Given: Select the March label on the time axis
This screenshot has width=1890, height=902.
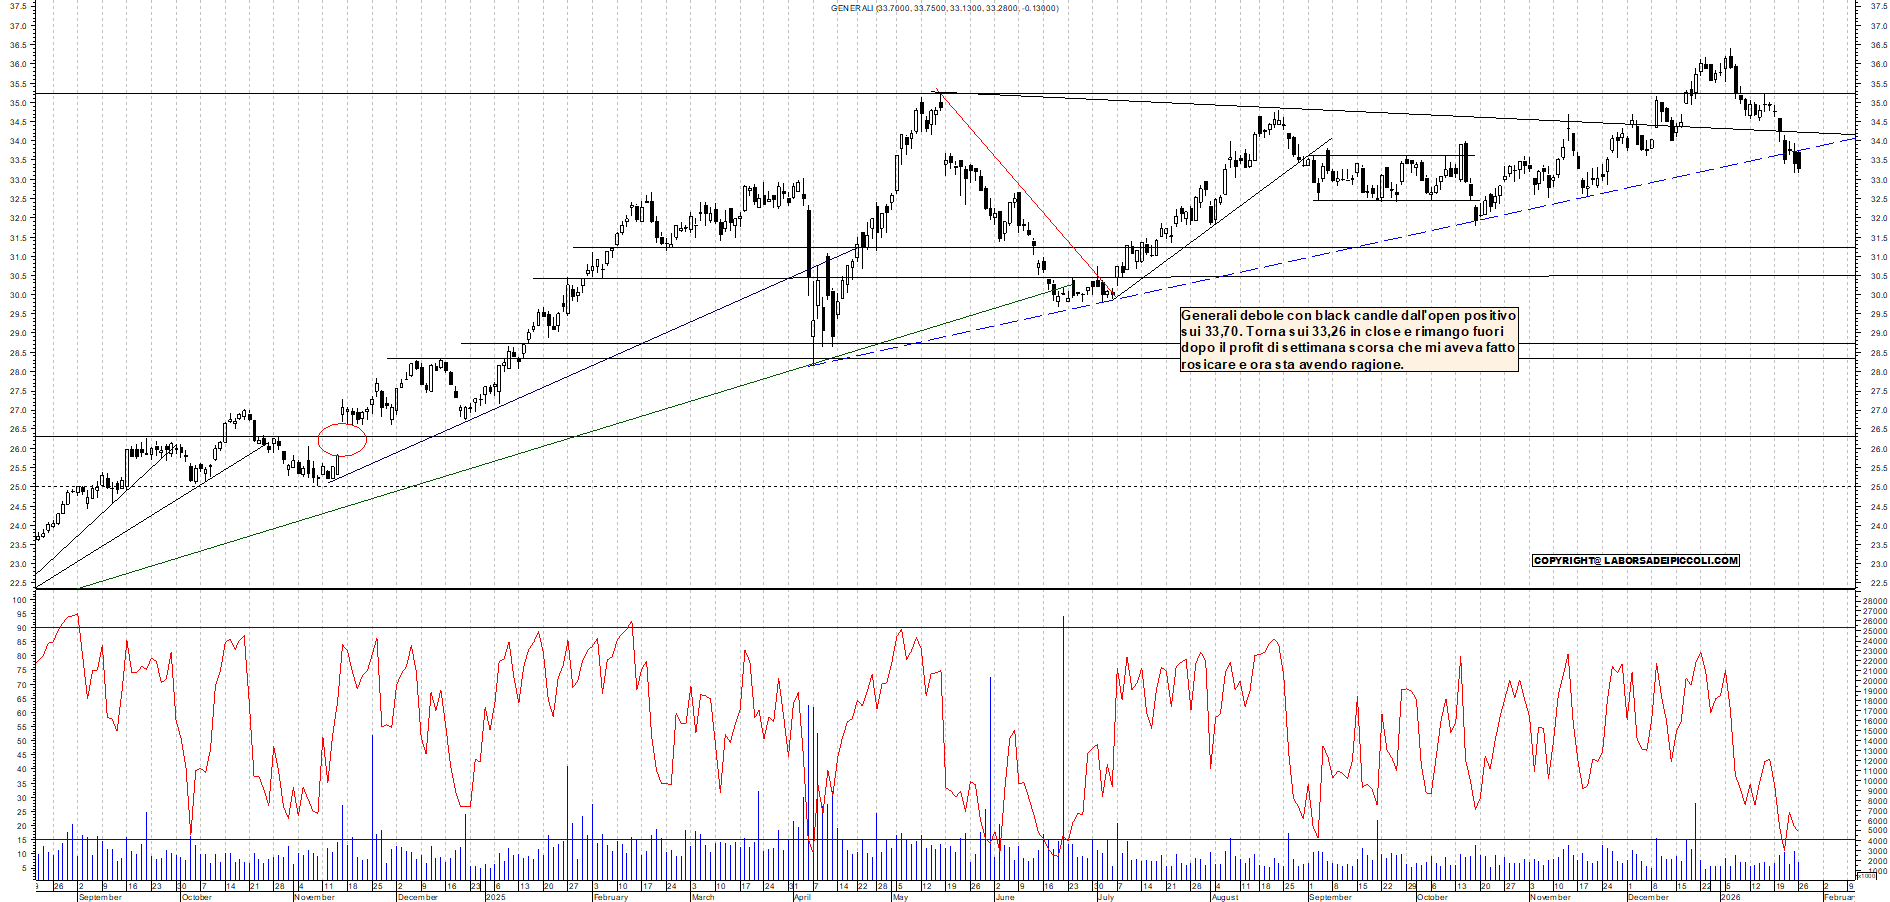Looking at the screenshot, I should 703,897.
